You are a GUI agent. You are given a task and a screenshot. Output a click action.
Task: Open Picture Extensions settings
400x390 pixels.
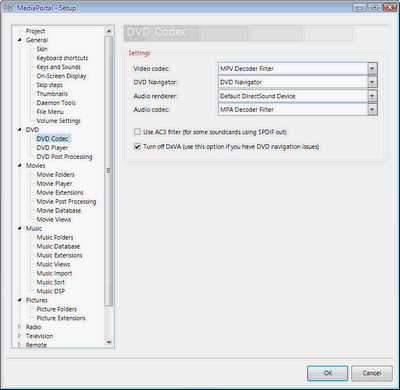pyautogui.click(x=61, y=318)
